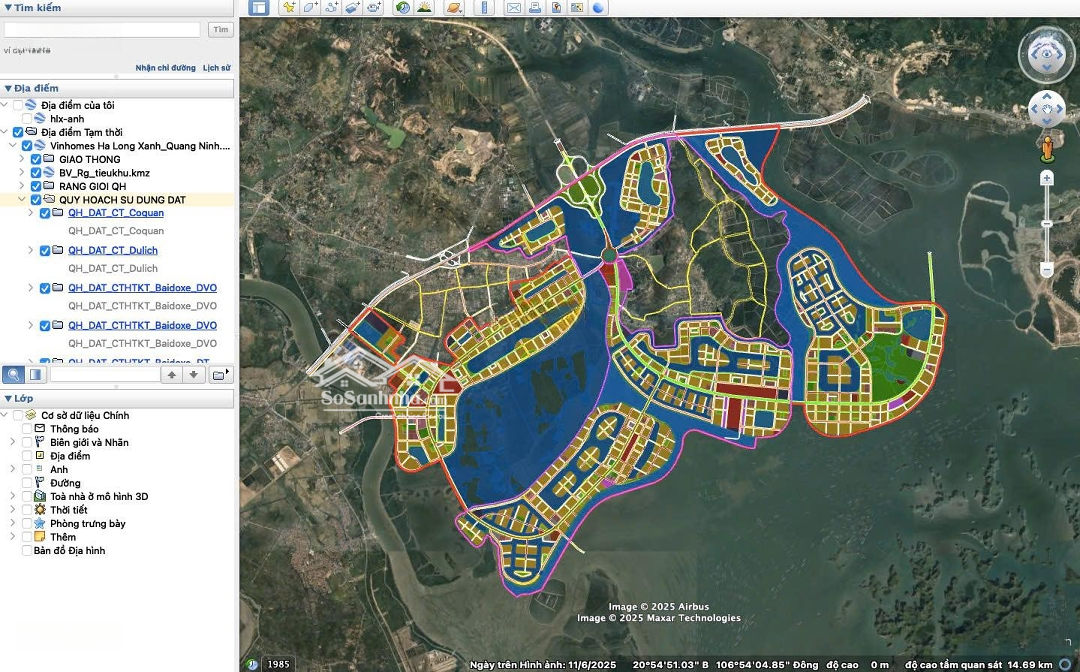Enable the Thời tiết layer checkbox

click(x=27, y=510)
